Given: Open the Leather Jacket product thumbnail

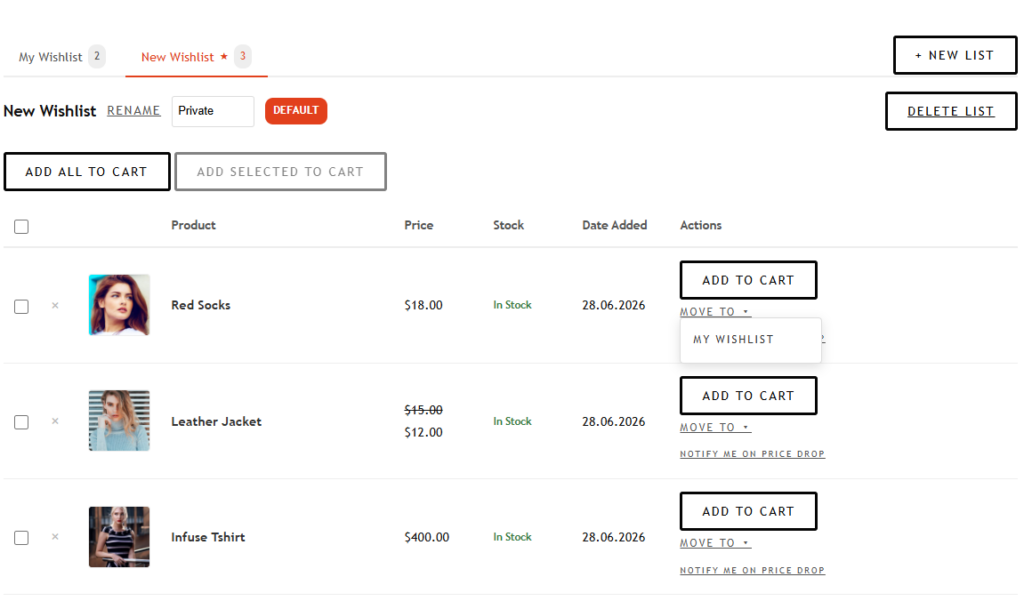Looking at the screenshot, I should pyautogui.click(x=120, y=420).
